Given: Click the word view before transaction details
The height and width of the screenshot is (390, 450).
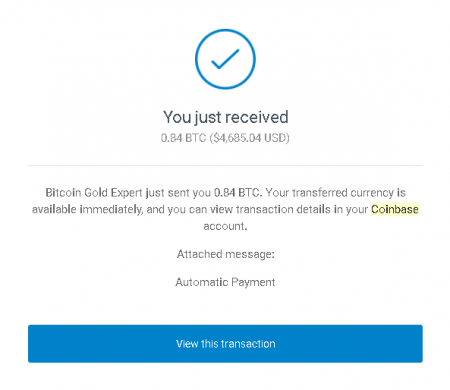Looking at the screenshot, I should [221, 209].
